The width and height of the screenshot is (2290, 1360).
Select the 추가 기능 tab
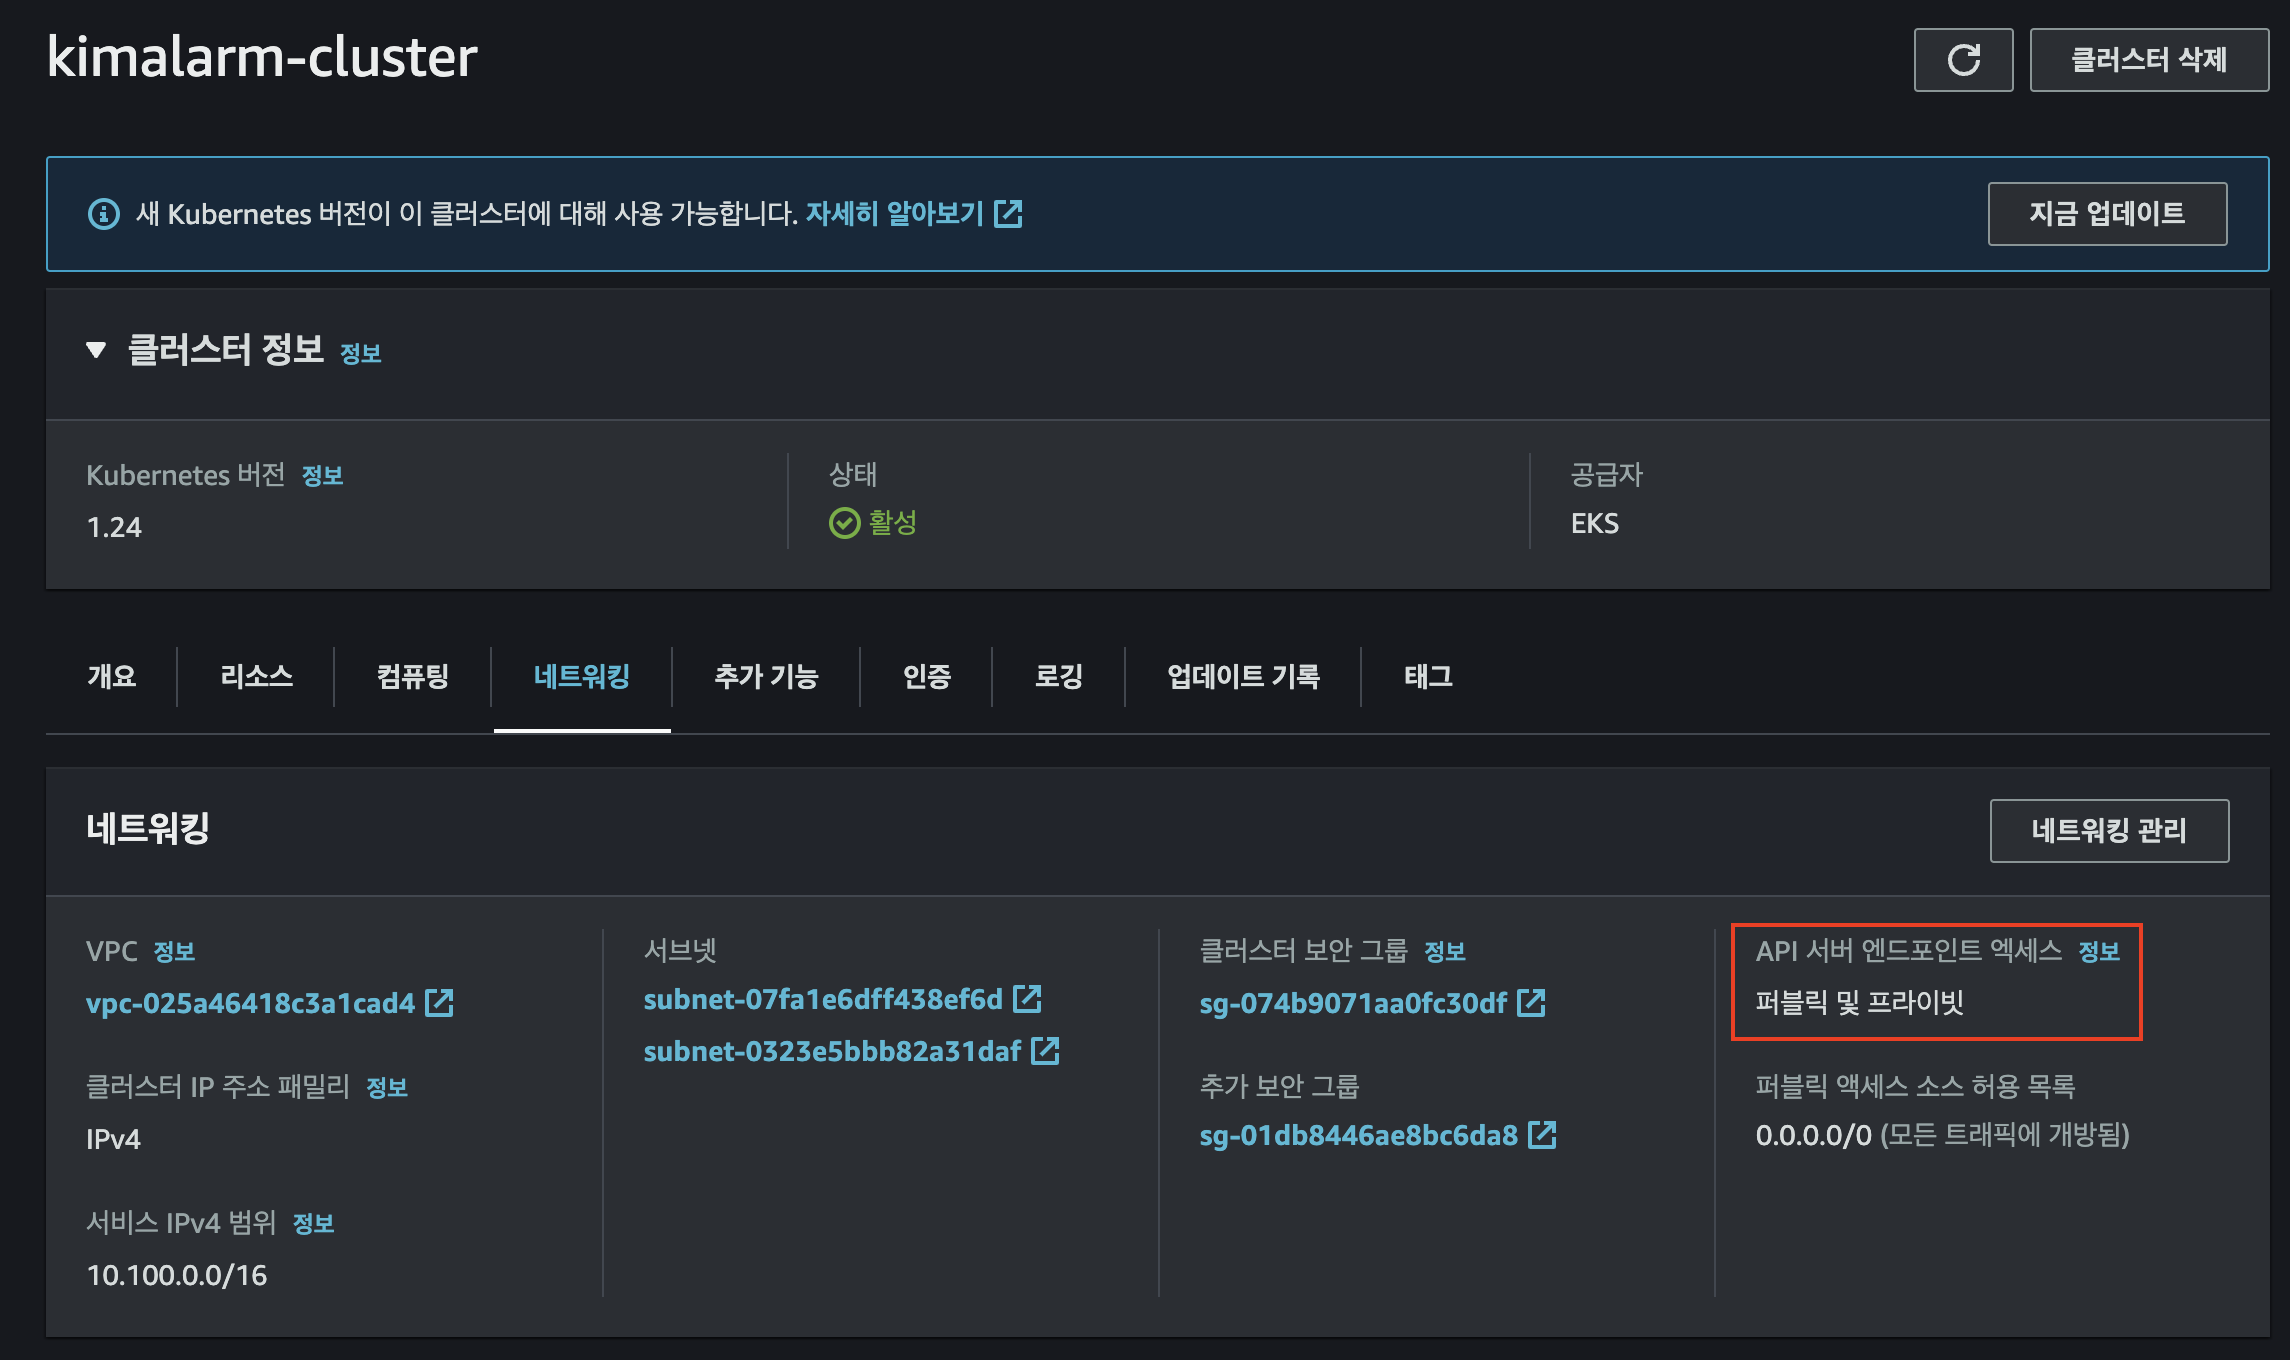pos(766,677)
